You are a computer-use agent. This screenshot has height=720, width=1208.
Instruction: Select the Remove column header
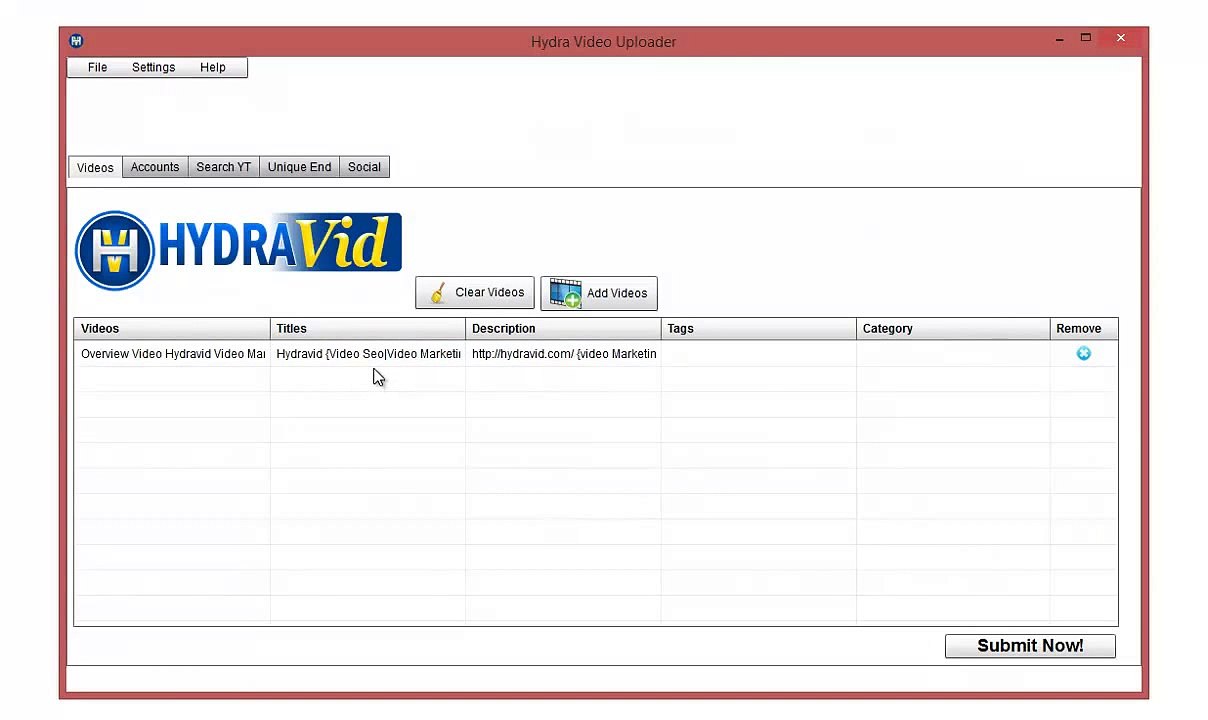(x=1084, y=328)
